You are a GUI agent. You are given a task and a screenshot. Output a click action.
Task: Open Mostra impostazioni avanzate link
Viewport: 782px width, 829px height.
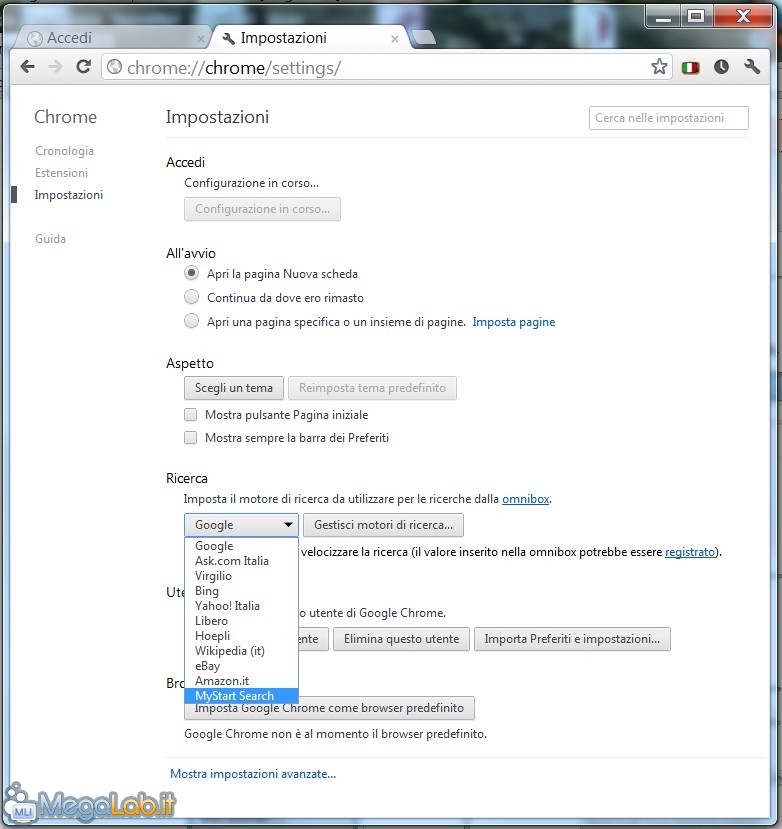253,773
